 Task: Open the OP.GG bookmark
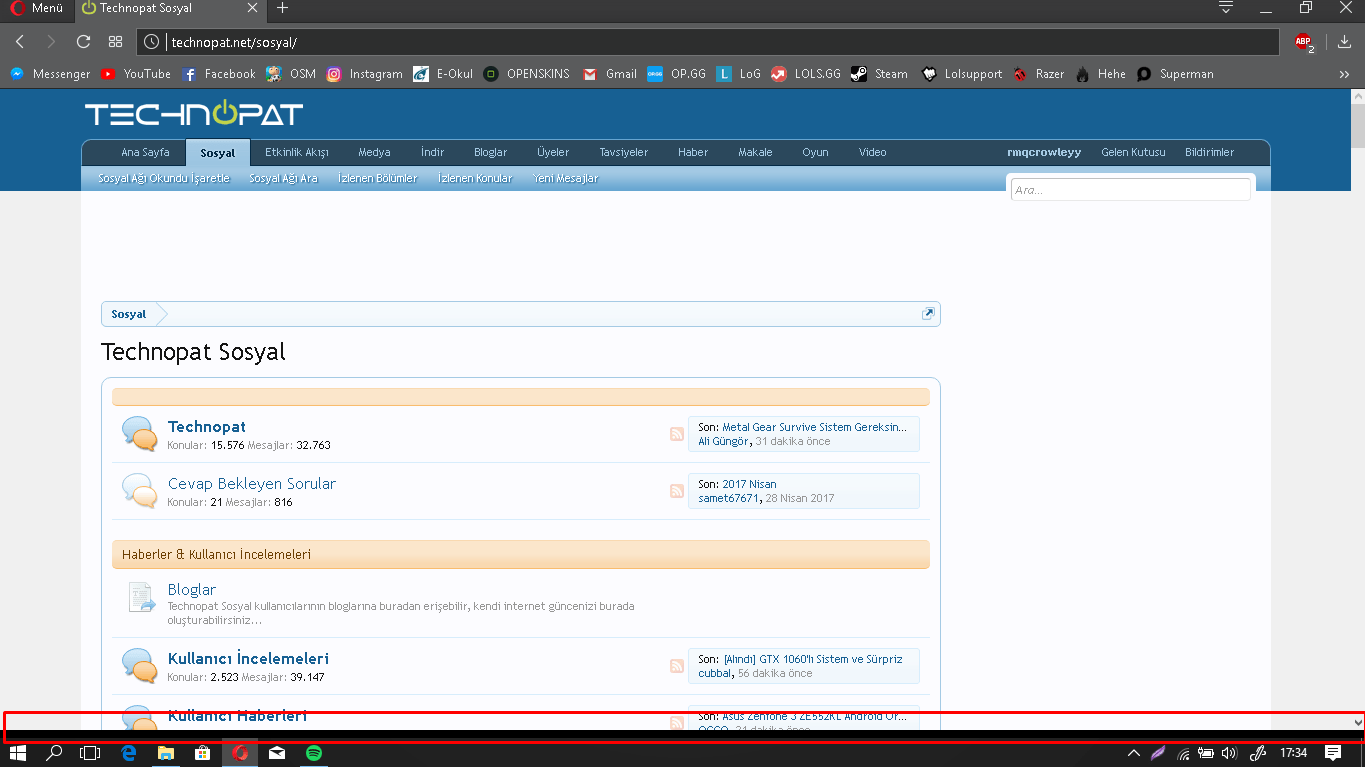tap(676, 74)
